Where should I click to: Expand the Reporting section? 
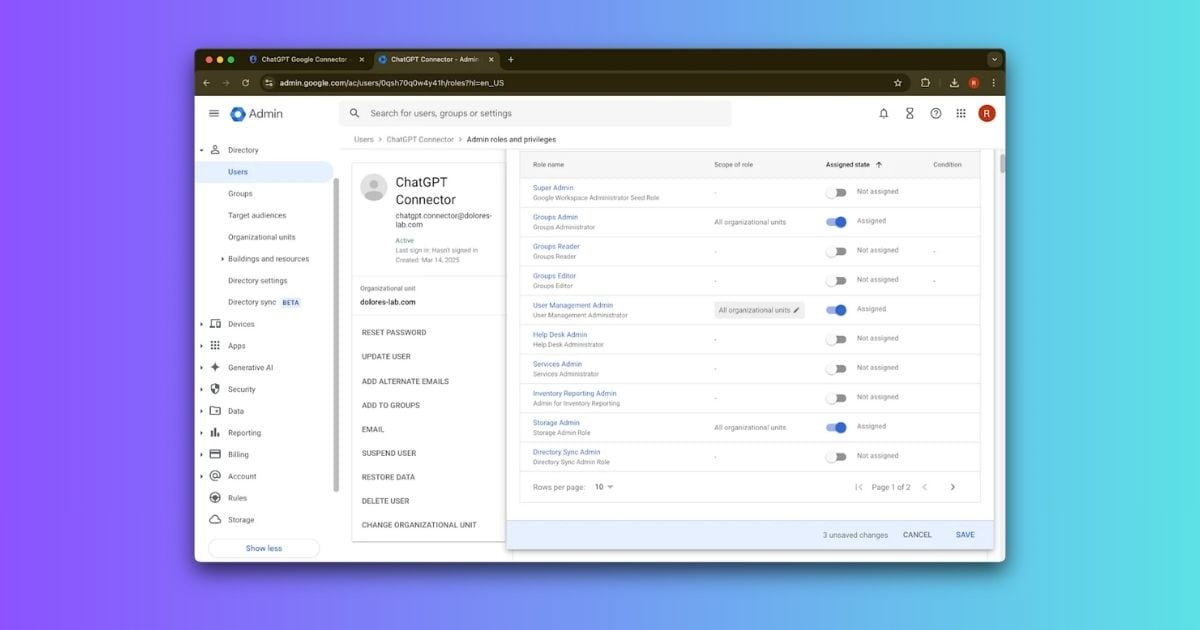tap(201, 433)
